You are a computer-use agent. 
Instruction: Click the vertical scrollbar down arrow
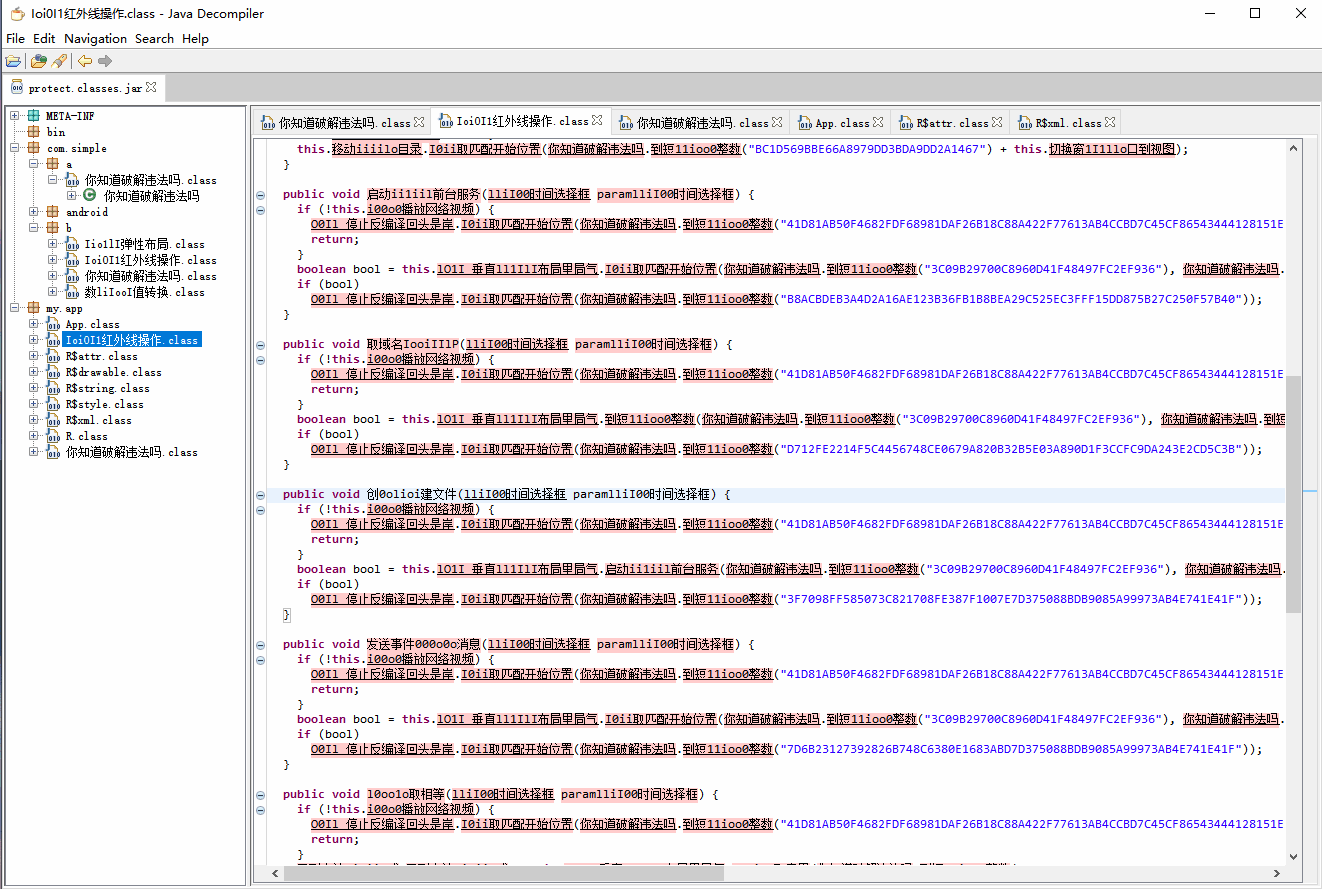(1293, 856)
